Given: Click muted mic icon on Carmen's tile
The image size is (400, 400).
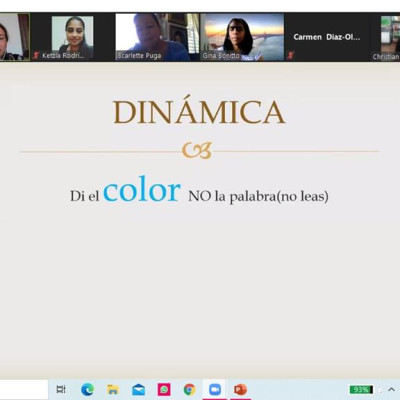Looking at the screenshot, I should (291, 55).
